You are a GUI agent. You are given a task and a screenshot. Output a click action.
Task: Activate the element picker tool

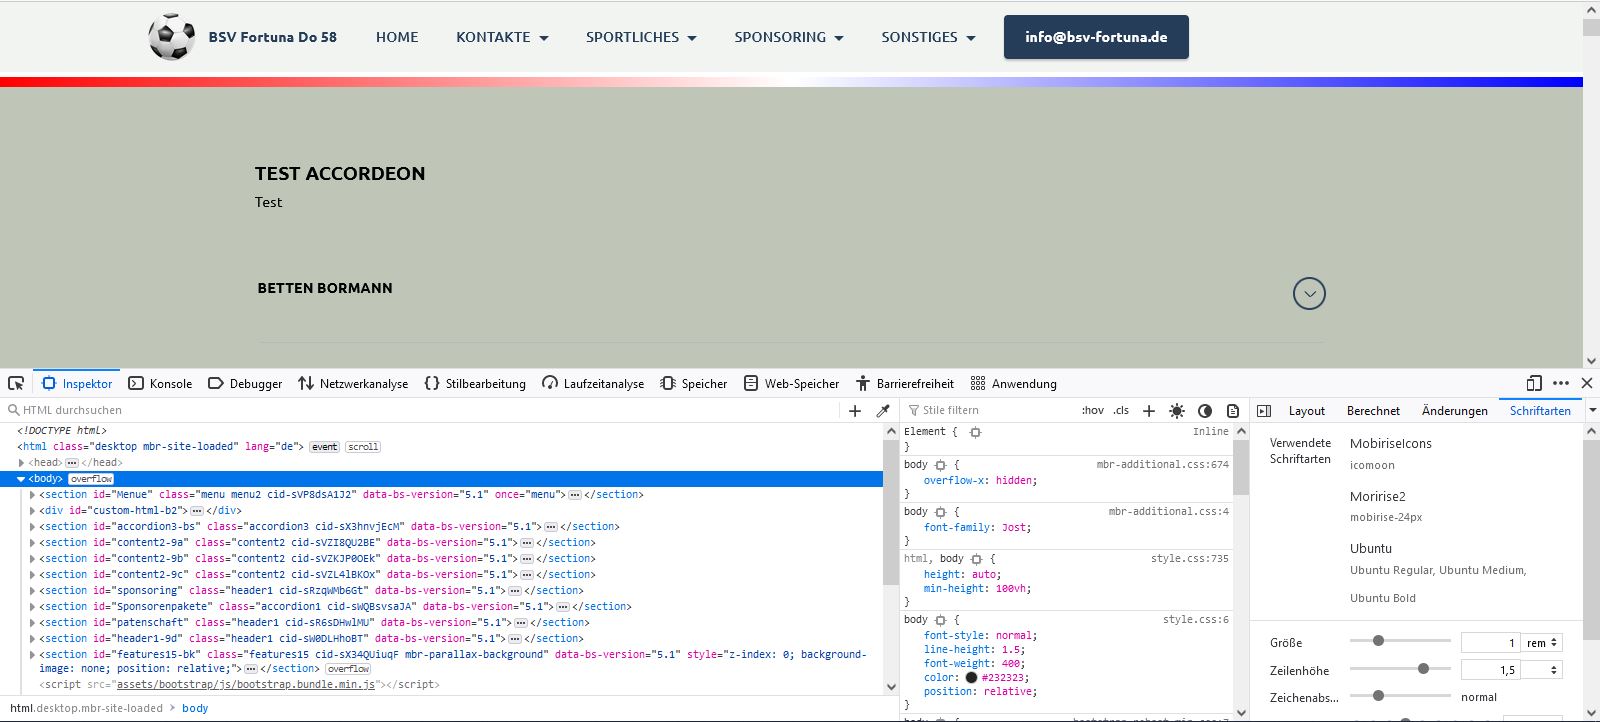pyautogui.click(x=16, y=383)
